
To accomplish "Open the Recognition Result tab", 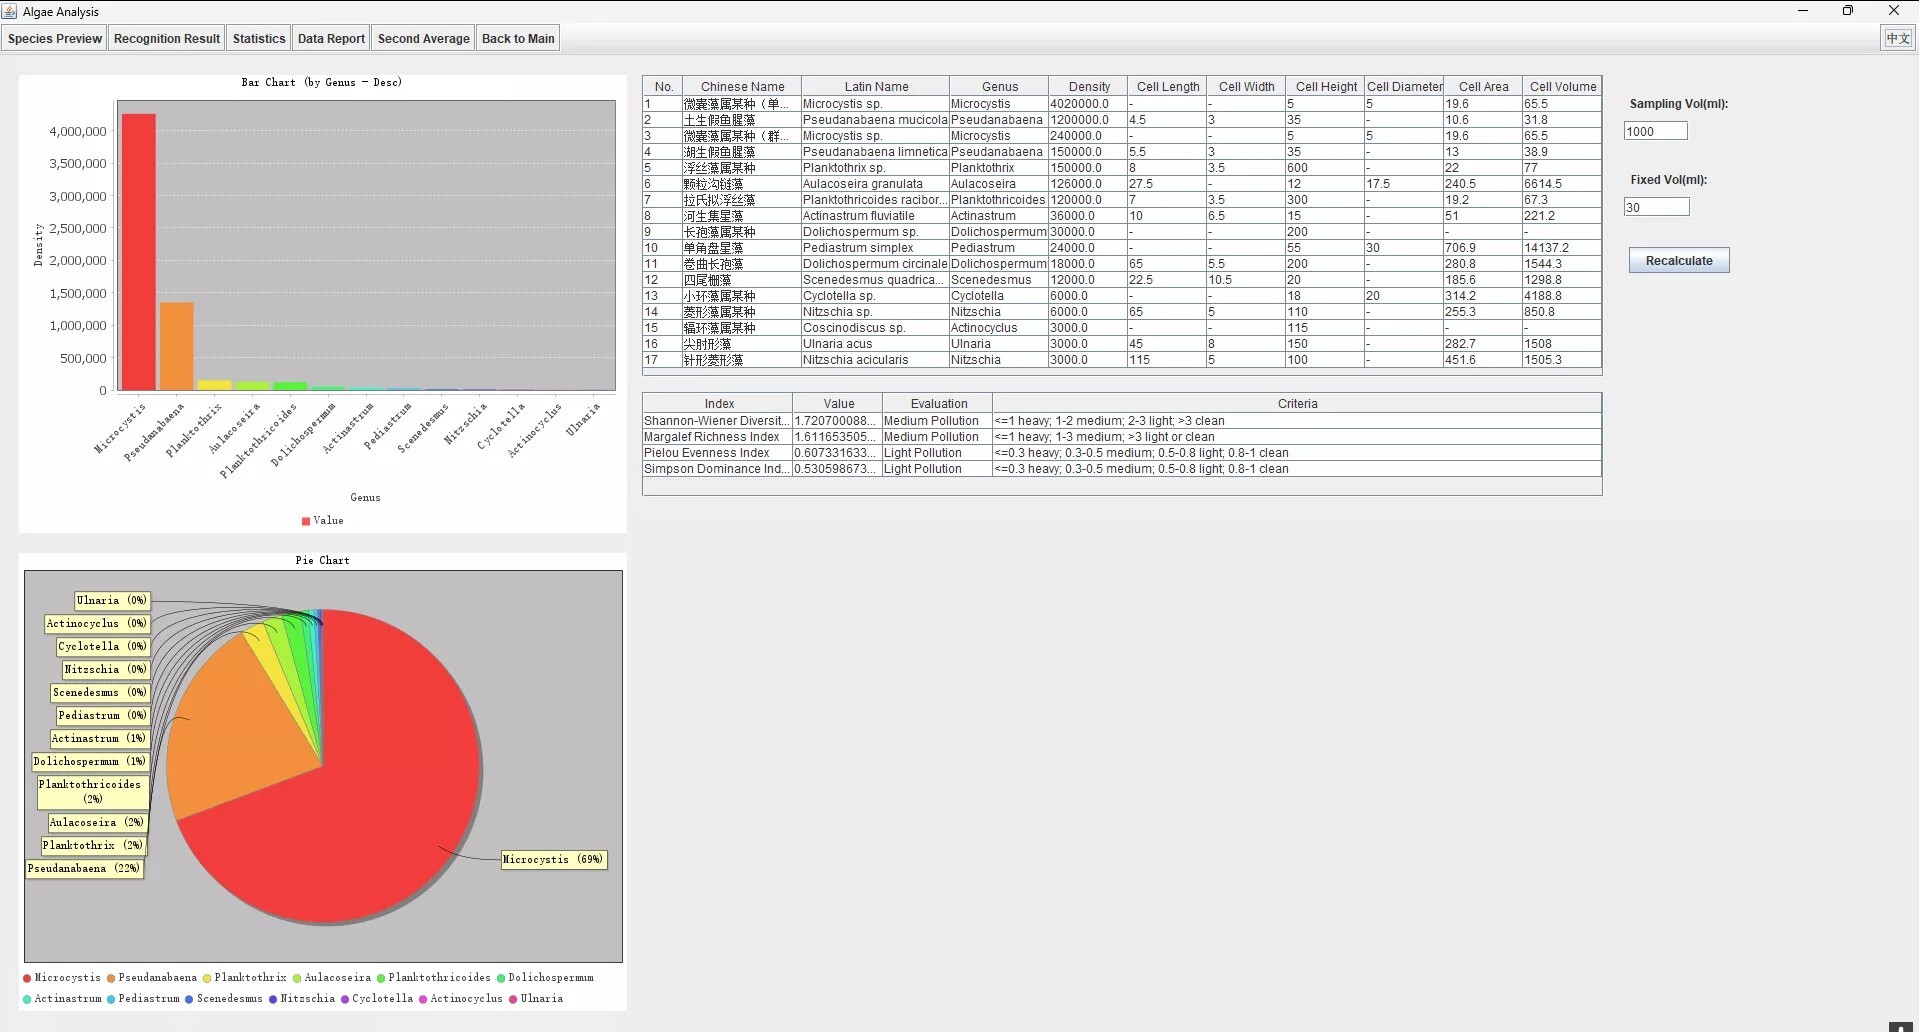I will click(x=167, y=39).
